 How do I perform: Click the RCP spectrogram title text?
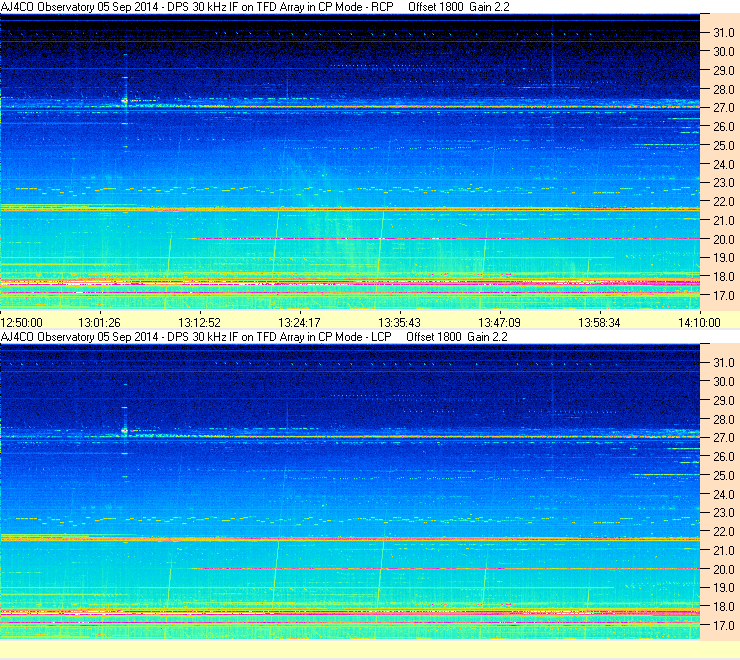point(255,7)
